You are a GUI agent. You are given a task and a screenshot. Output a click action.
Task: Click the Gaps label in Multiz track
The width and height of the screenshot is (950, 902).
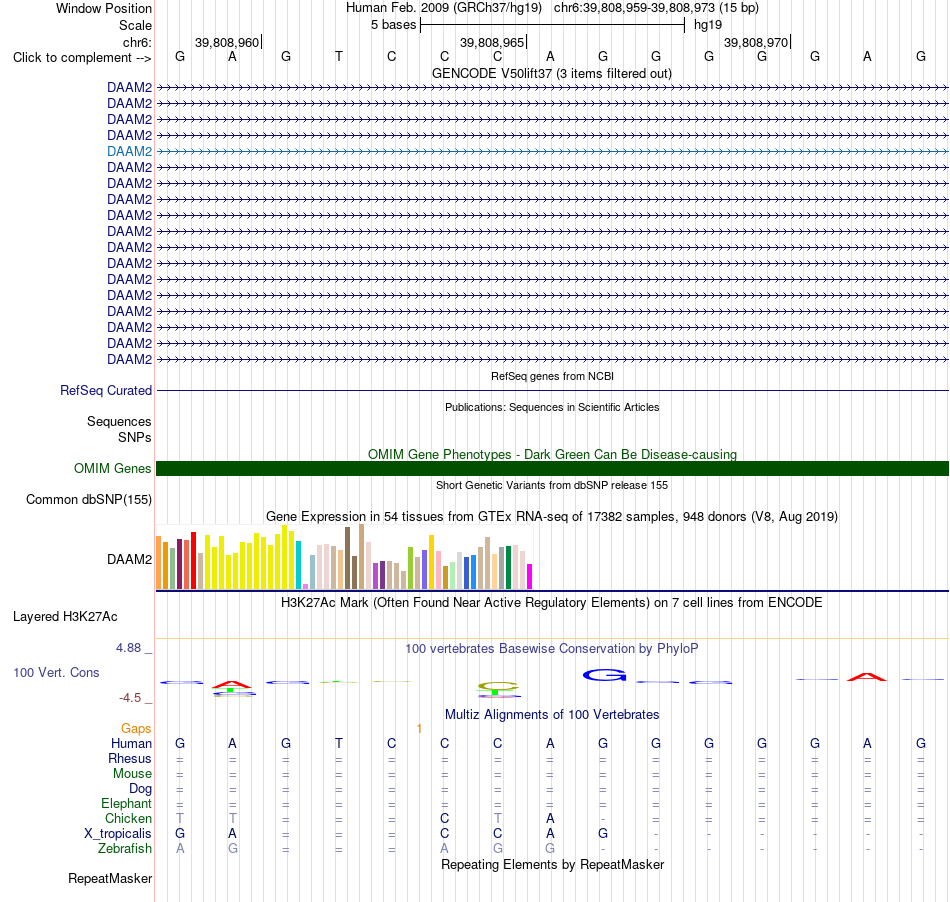[x=136, y=728]
